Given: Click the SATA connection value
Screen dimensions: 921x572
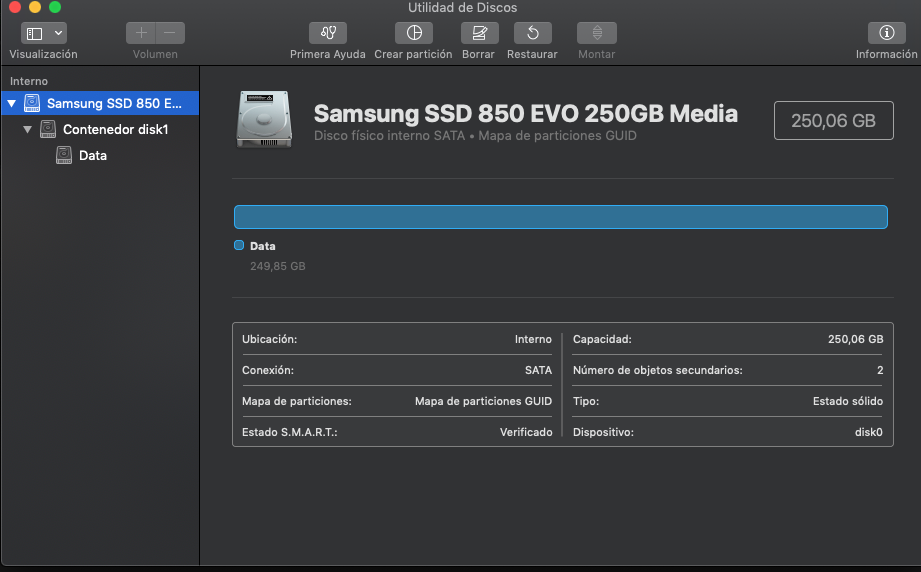Looking at the screenshot, I should coord(538,370).
